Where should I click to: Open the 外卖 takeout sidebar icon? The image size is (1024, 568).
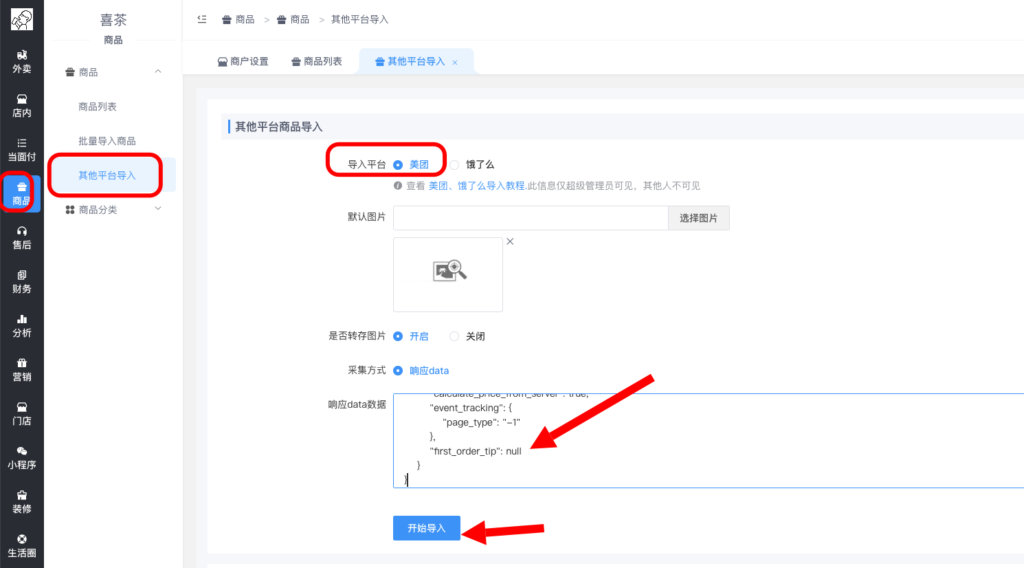(21, 60)
